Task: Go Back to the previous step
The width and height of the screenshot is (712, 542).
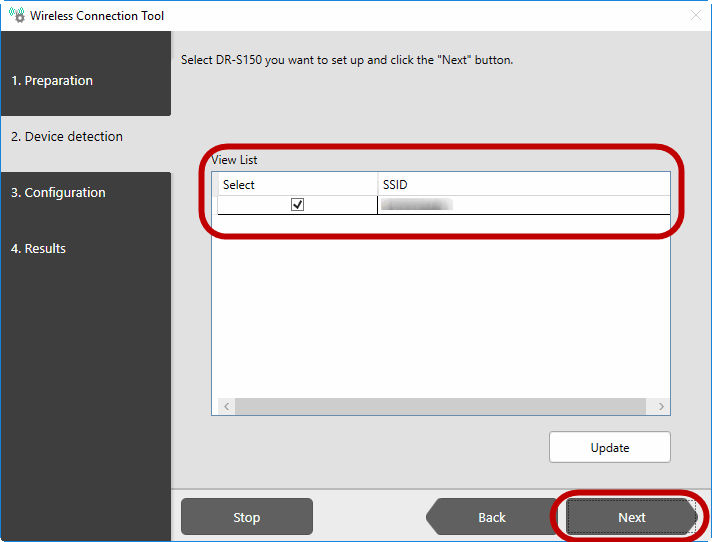Action: tap(491, 517)
